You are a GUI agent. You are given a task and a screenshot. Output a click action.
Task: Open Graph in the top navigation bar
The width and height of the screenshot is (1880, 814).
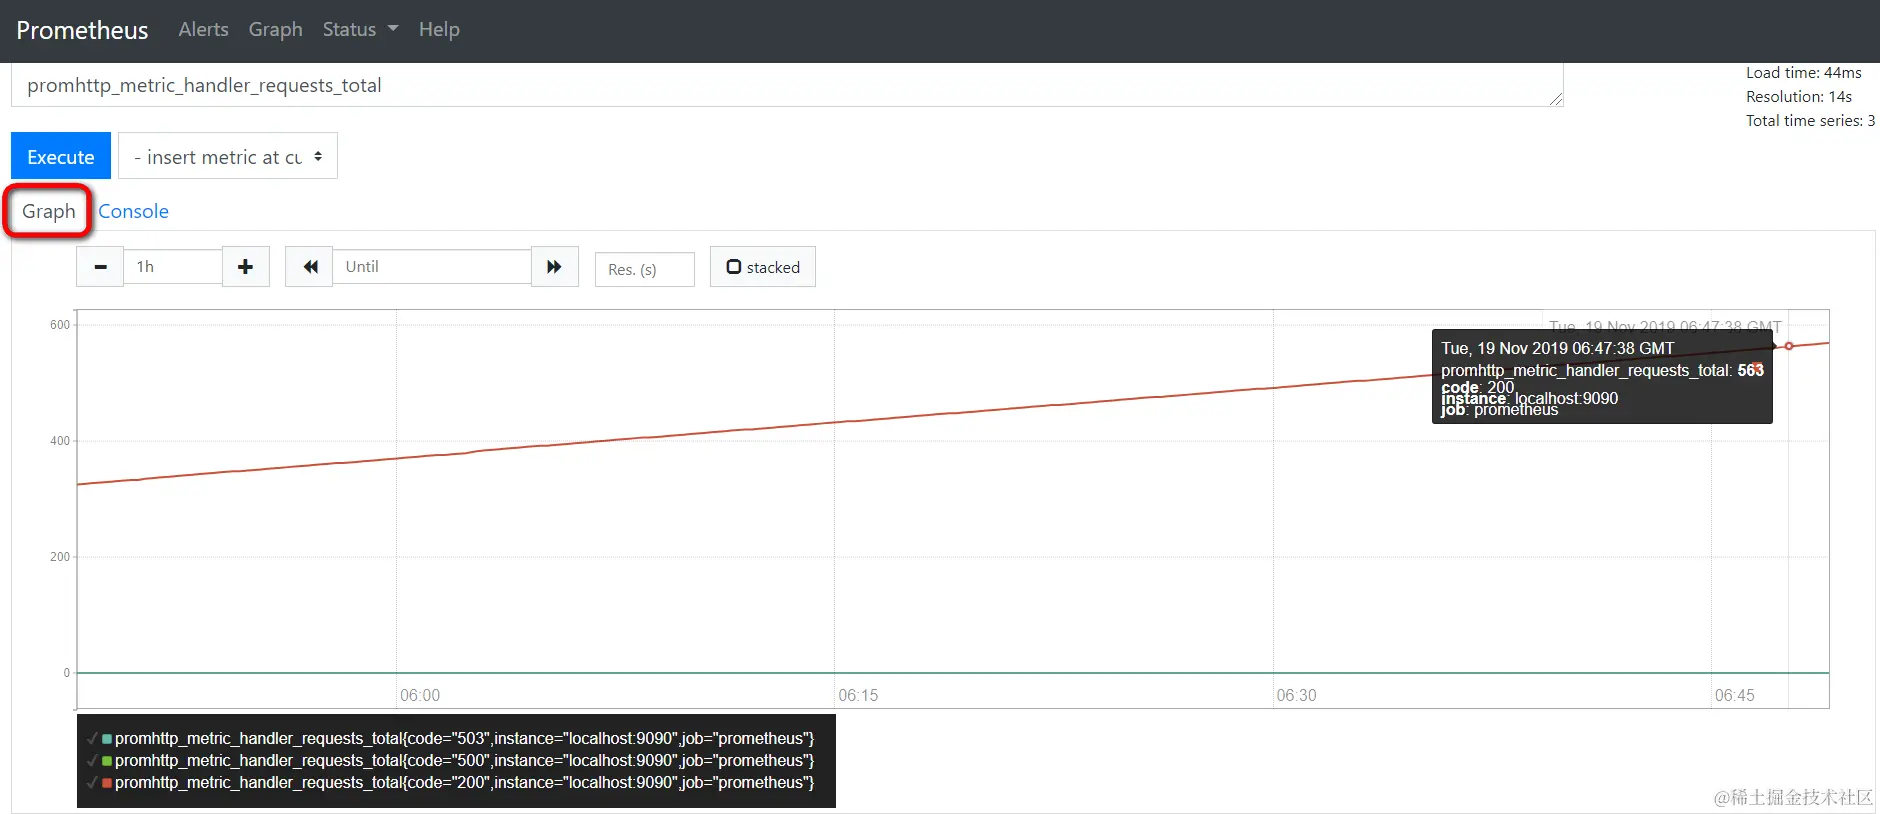(x=276, y=30)
